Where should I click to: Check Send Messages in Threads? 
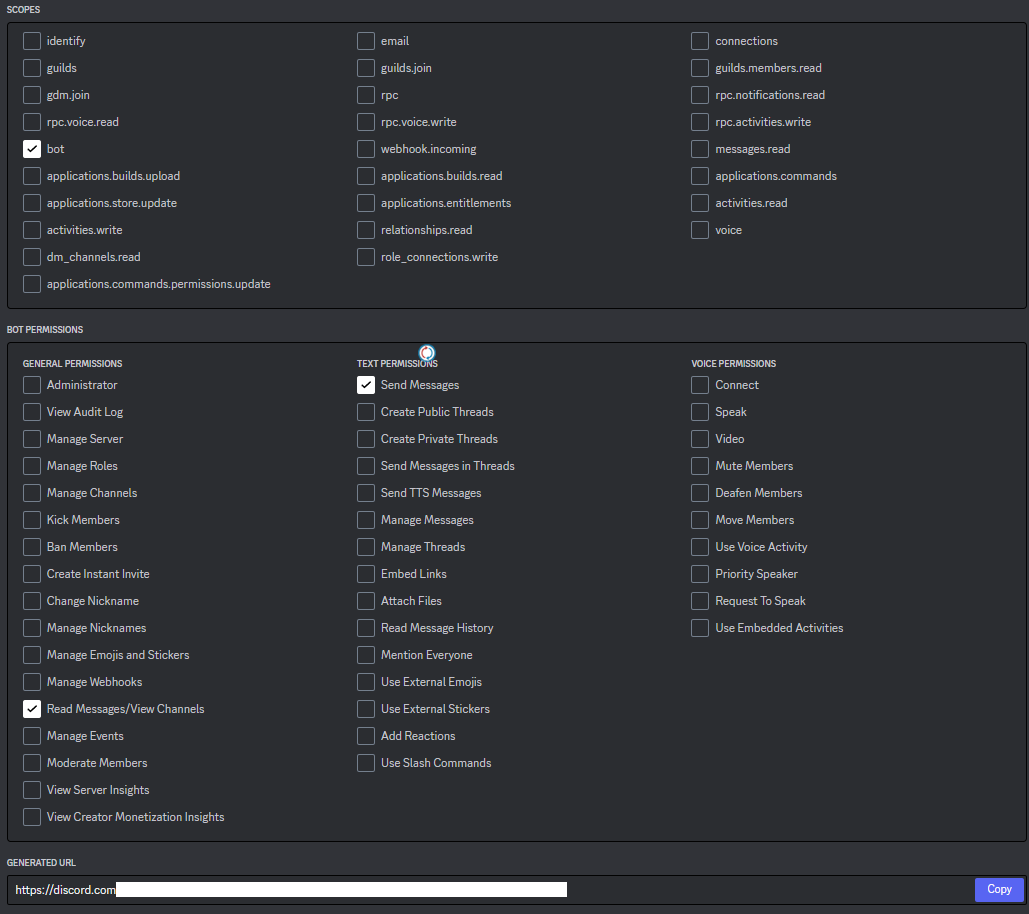click(x=366, y=465)
